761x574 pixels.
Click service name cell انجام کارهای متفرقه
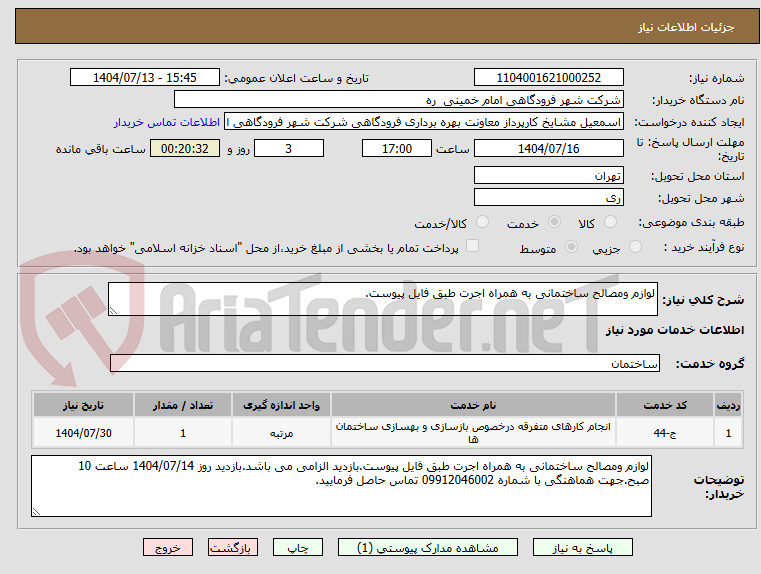pyautogui.click(x=473, y=433)
